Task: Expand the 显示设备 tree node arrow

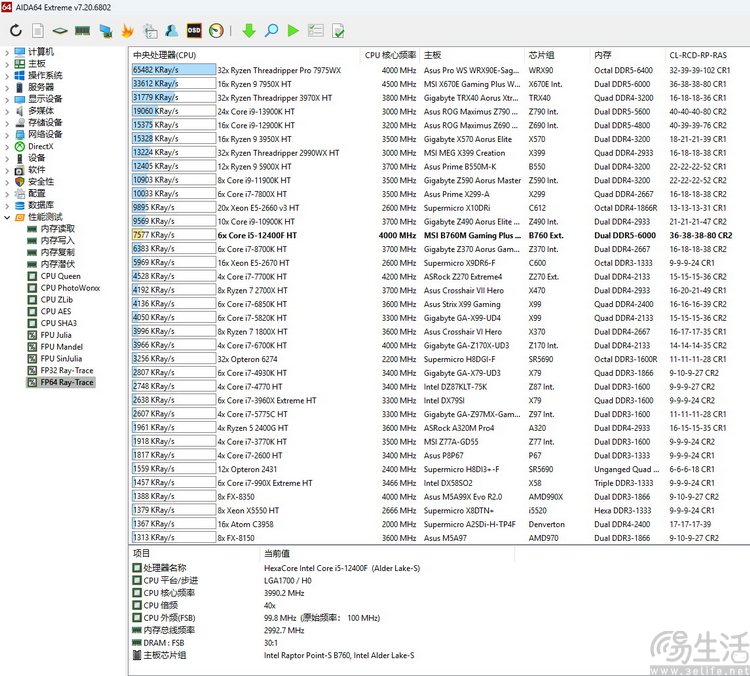Action: [x=7, y=99]
